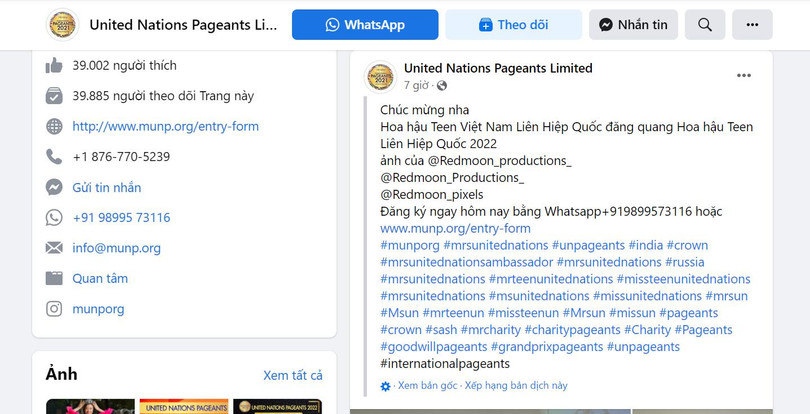Click the translation settings gear icon
The height and width of the screenshot is (414, 810).
coord(386,385)
